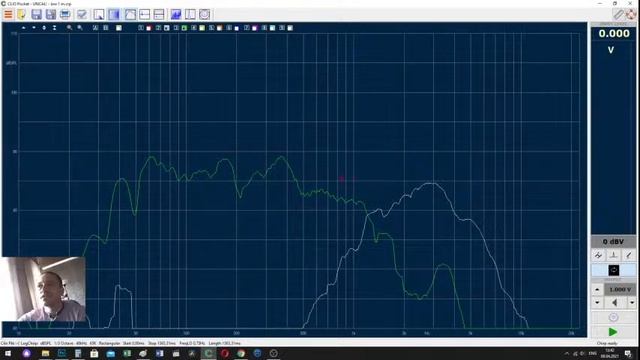Image resolution: width=640 pixels, height=360 pixels.
Task: Shift the graph scale down with the arrow
Action: (x=34, y=28)
